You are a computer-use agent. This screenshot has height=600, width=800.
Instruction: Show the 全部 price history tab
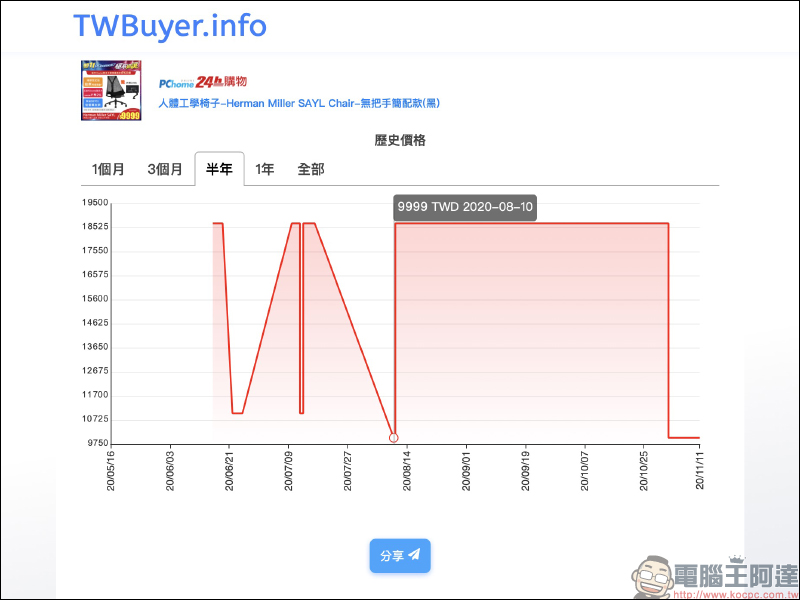tap(311, 169)
